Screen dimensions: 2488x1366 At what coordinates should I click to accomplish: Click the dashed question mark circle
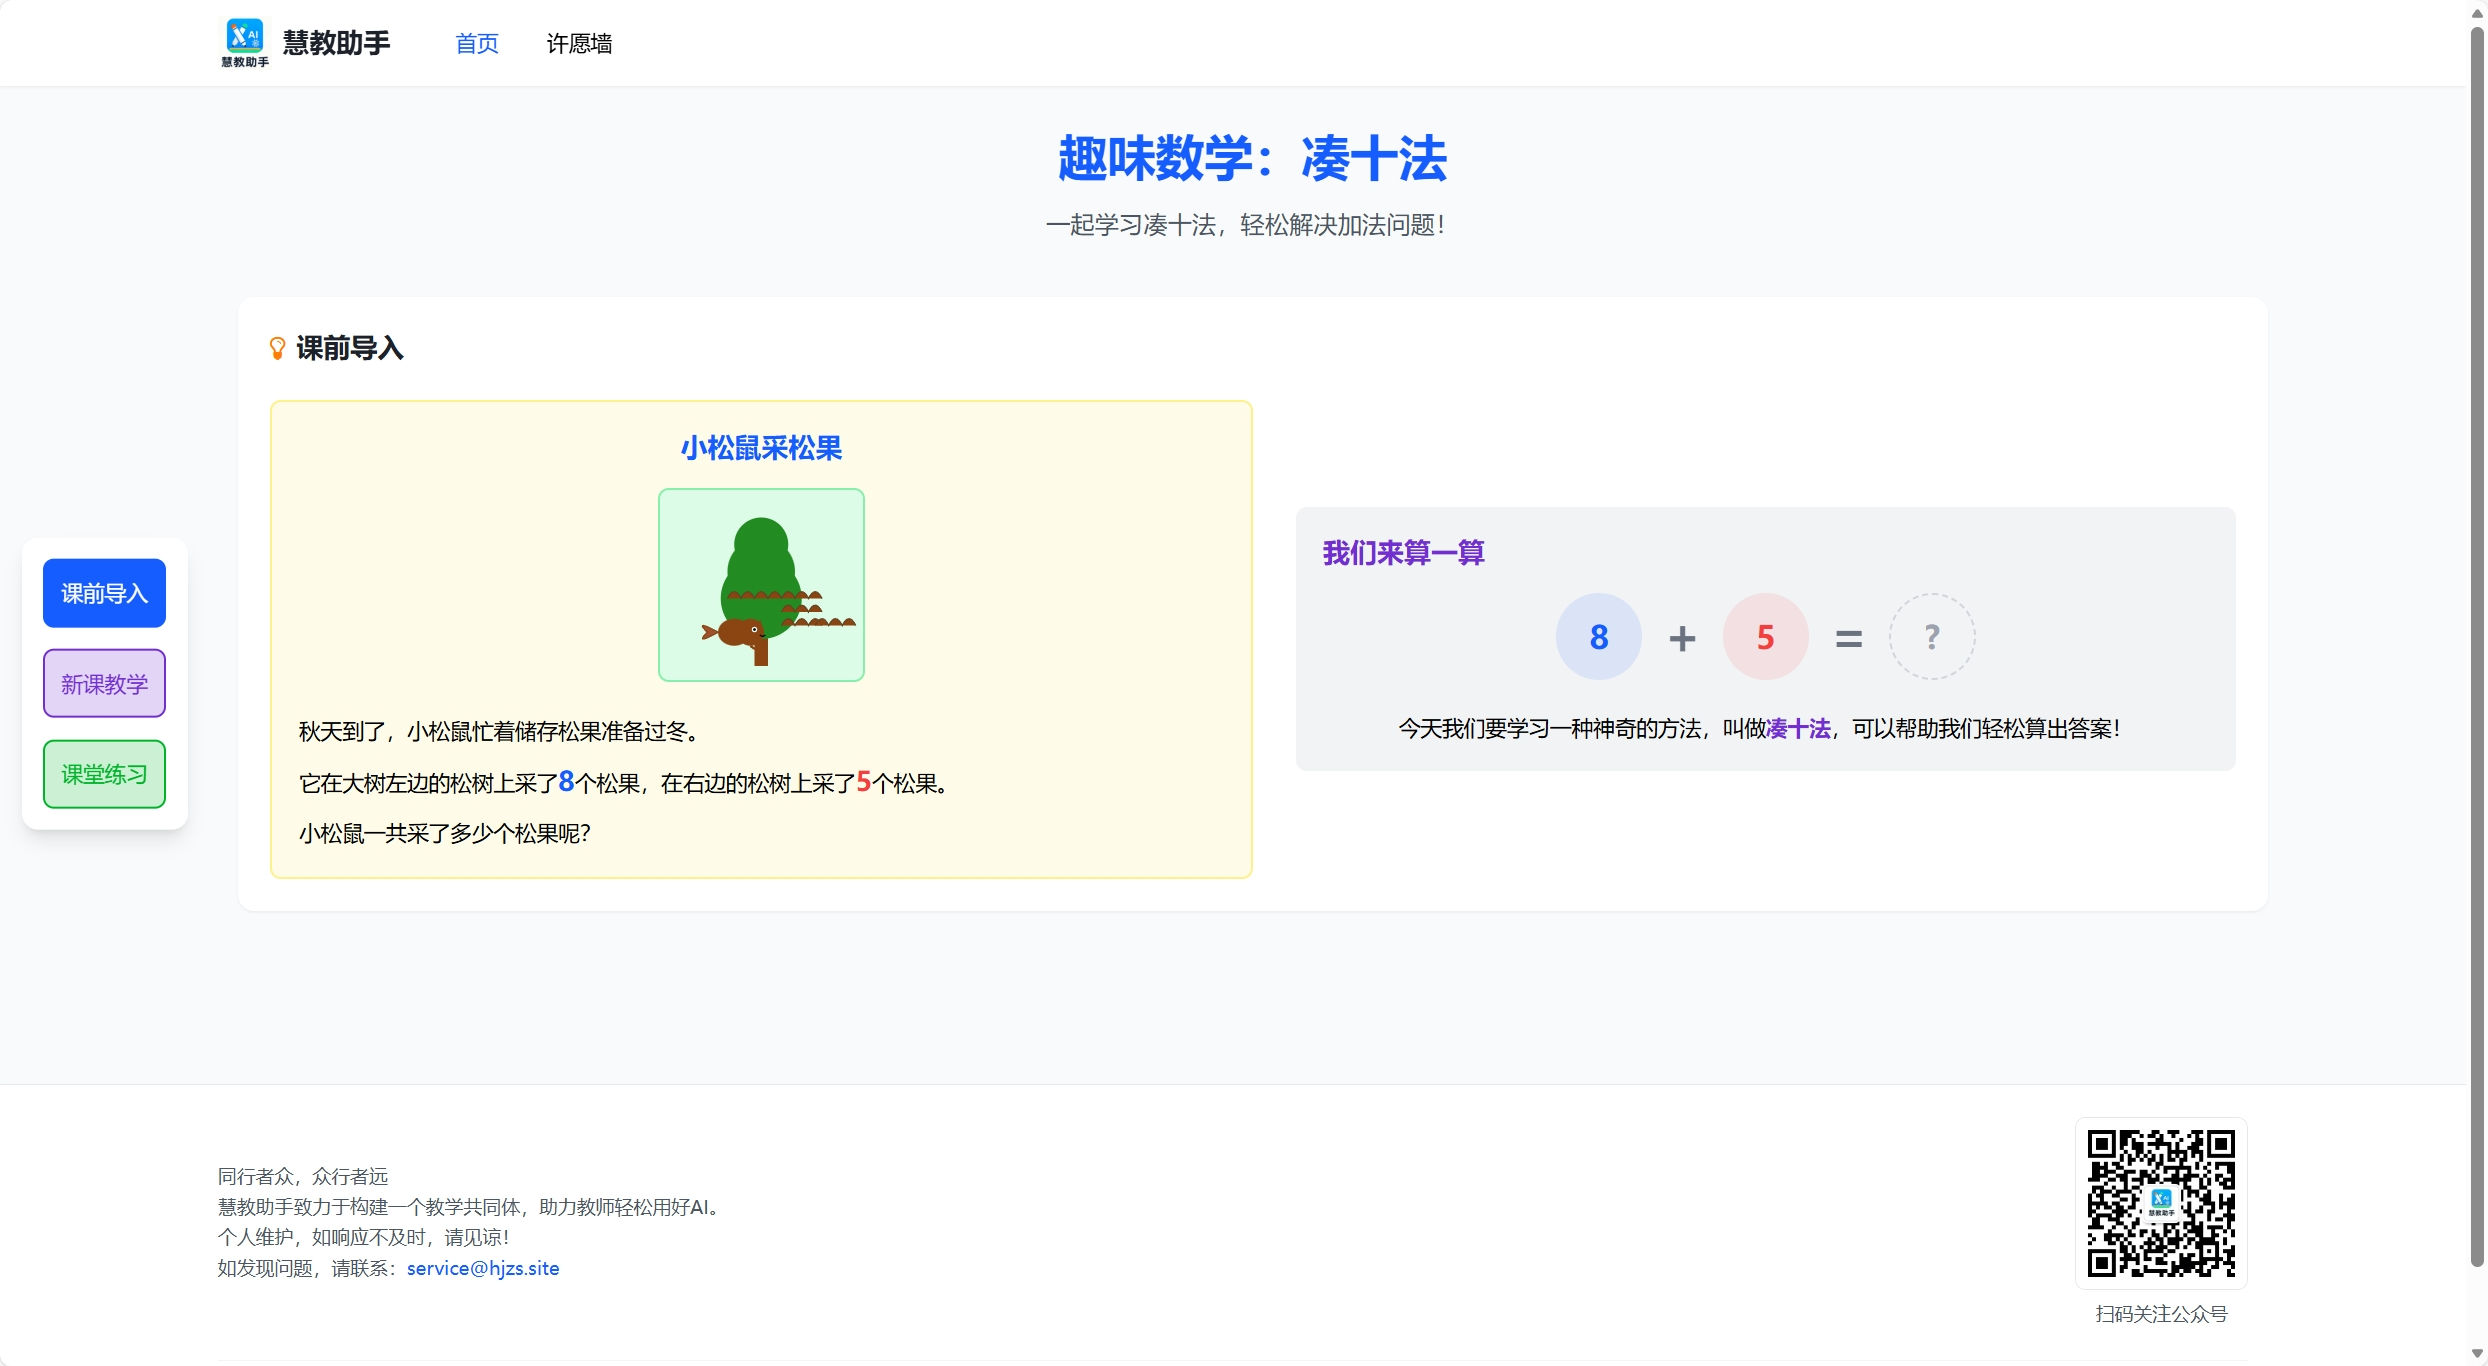(1932, 637)
